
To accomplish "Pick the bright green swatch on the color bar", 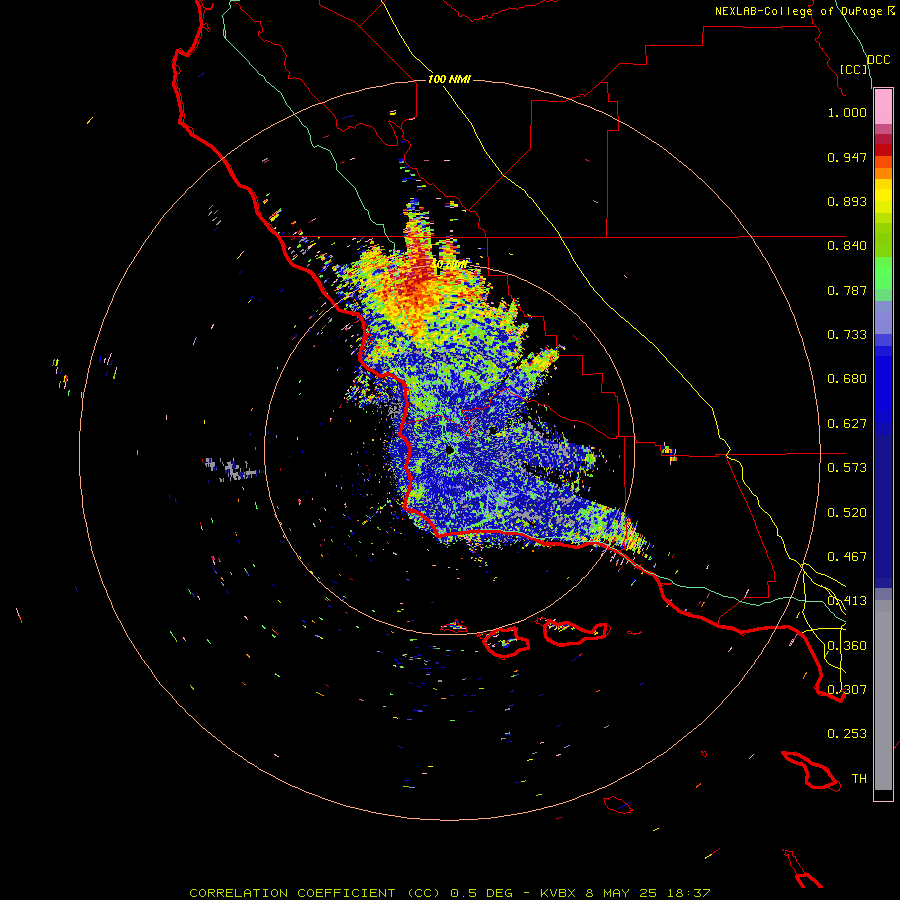I will click(883, 273).
